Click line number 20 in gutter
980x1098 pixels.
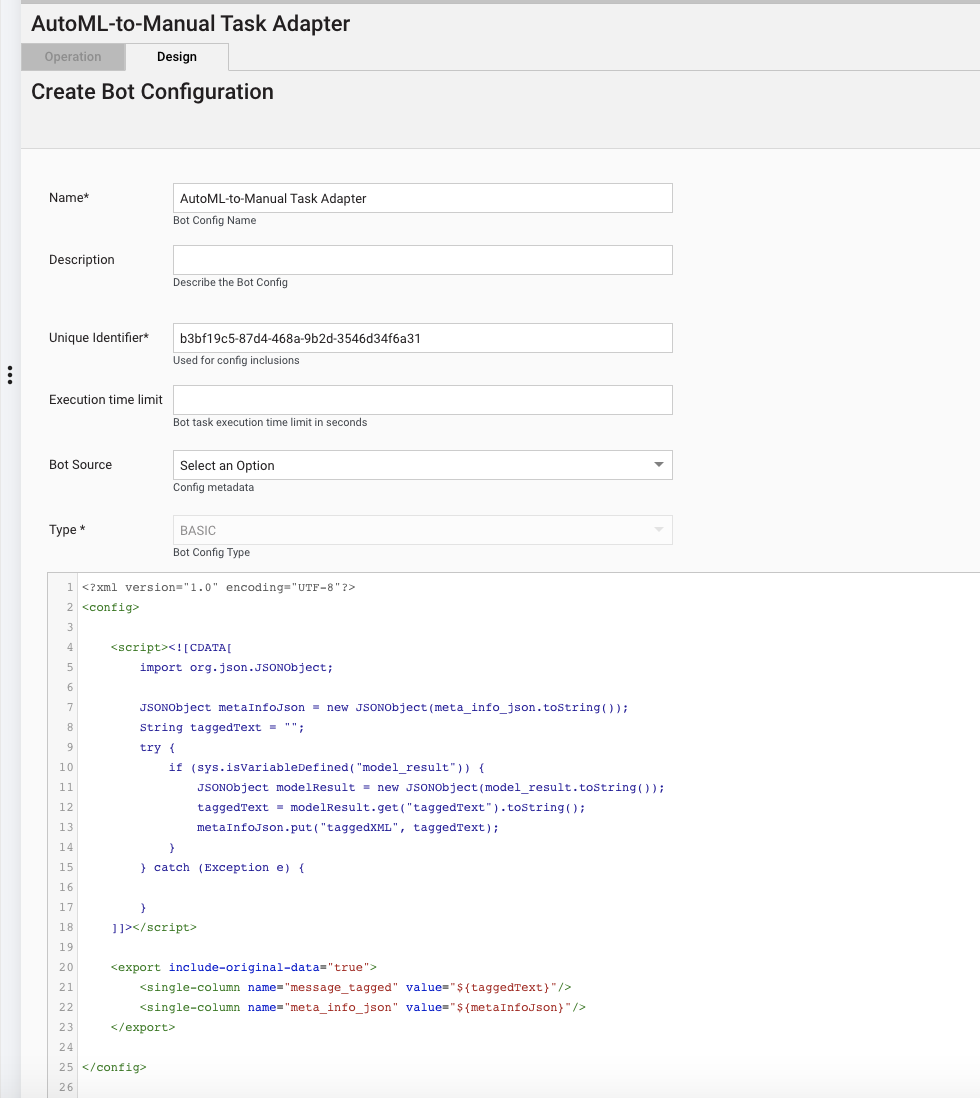coord(67,967)
